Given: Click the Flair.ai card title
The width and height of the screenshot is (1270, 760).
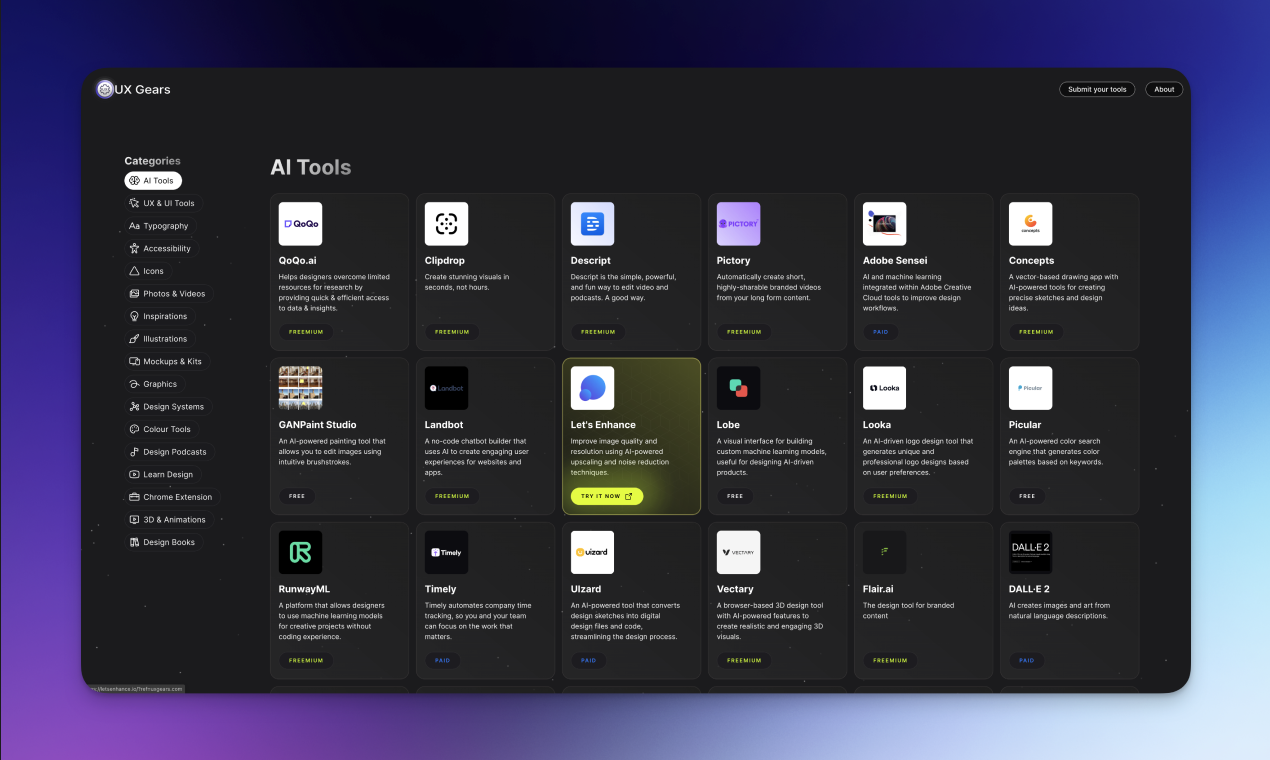Looking at the screenshot, I should [878, 589].
